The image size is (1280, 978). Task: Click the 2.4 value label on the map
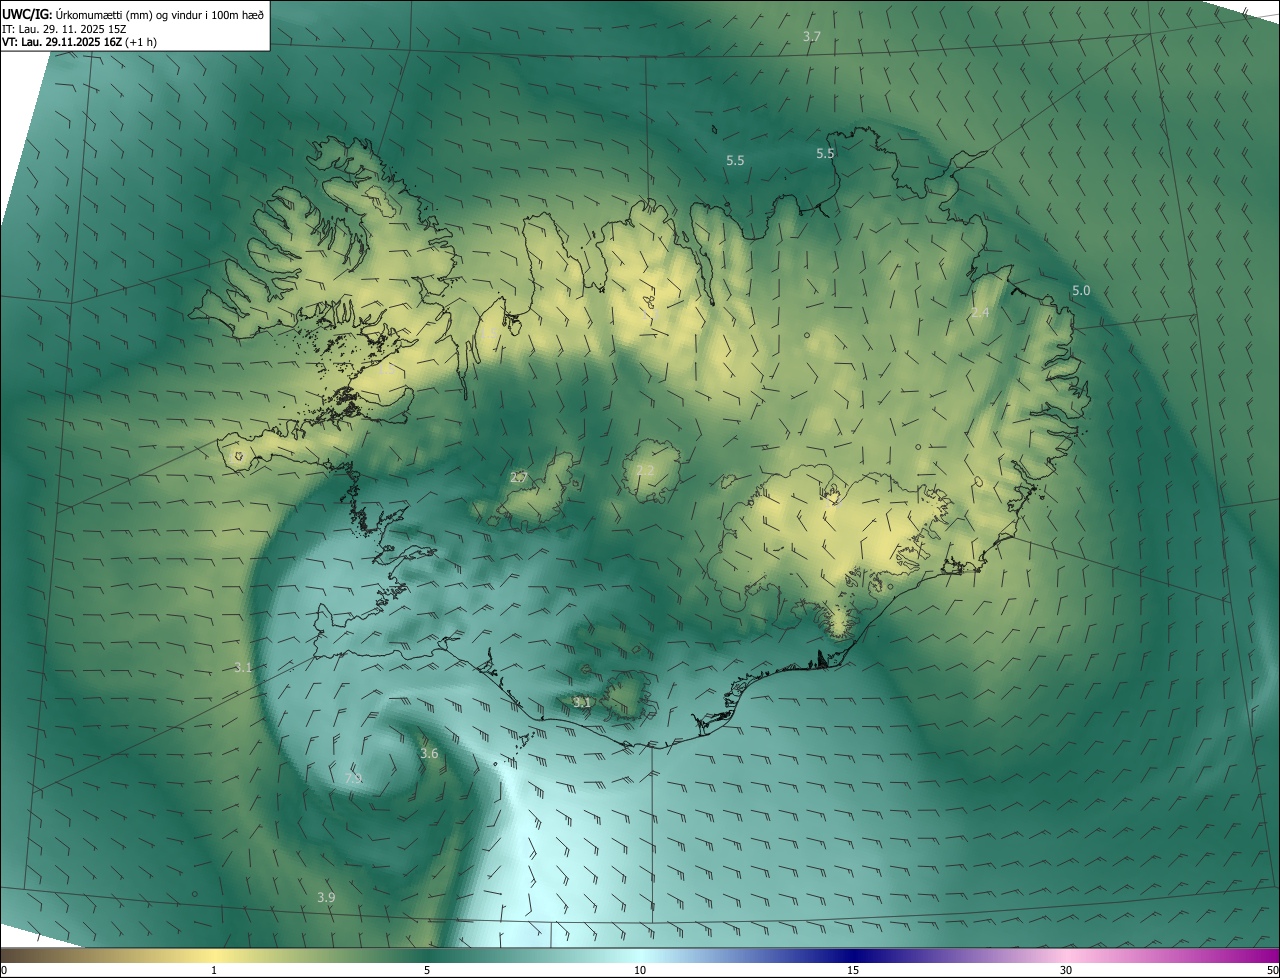[980, 313]
